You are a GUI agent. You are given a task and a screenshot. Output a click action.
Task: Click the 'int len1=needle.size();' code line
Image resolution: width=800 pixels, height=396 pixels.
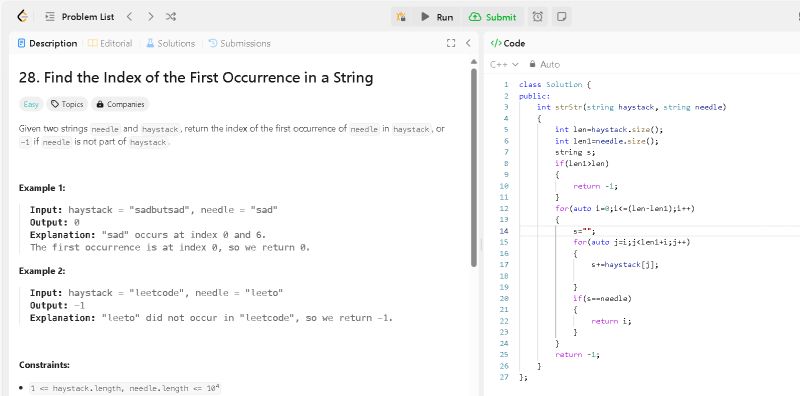pos(607,141)
